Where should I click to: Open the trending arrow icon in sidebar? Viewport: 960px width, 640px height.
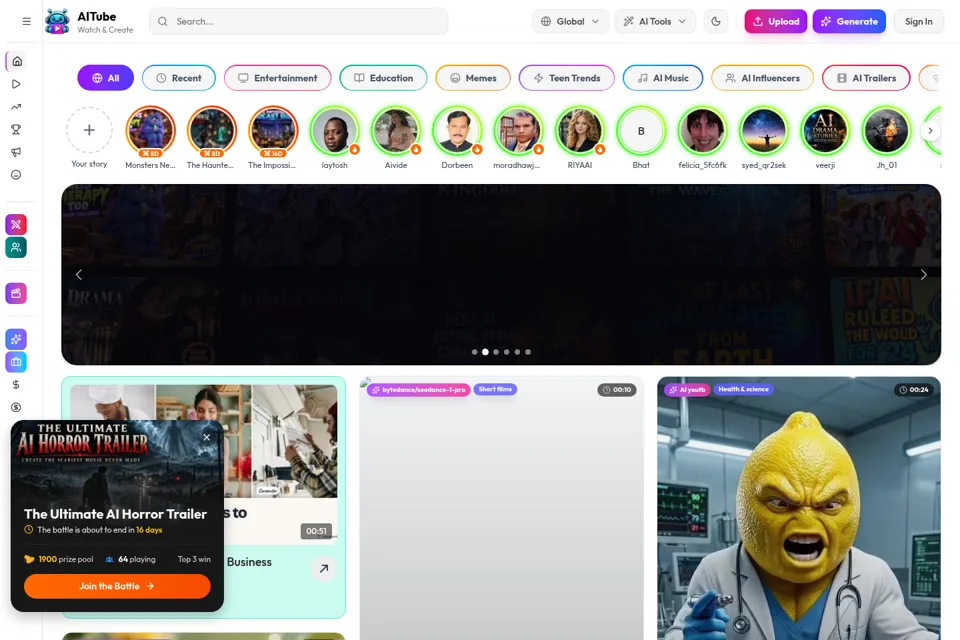(17, 107)
